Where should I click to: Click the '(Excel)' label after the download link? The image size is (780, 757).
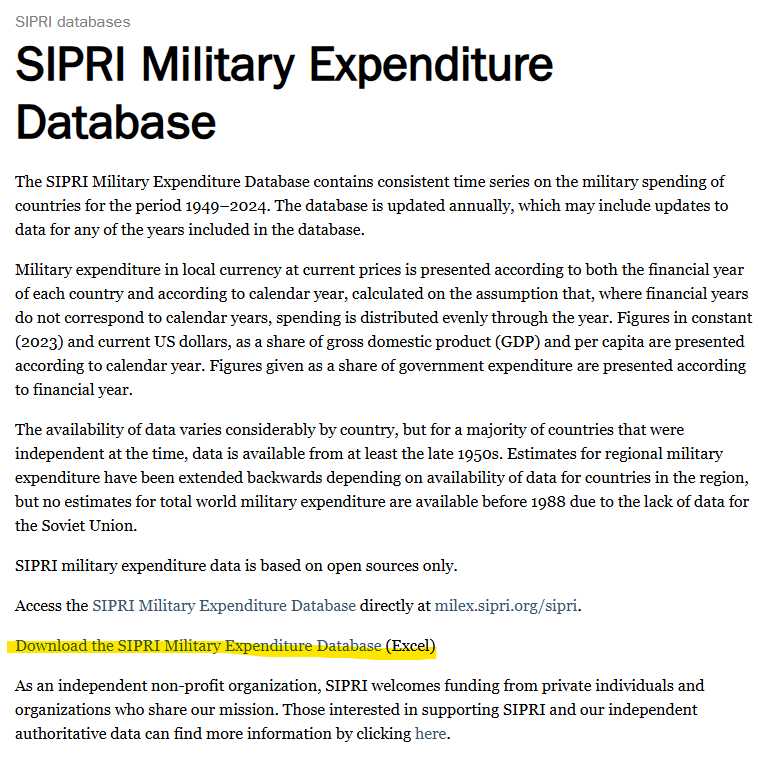411,646
